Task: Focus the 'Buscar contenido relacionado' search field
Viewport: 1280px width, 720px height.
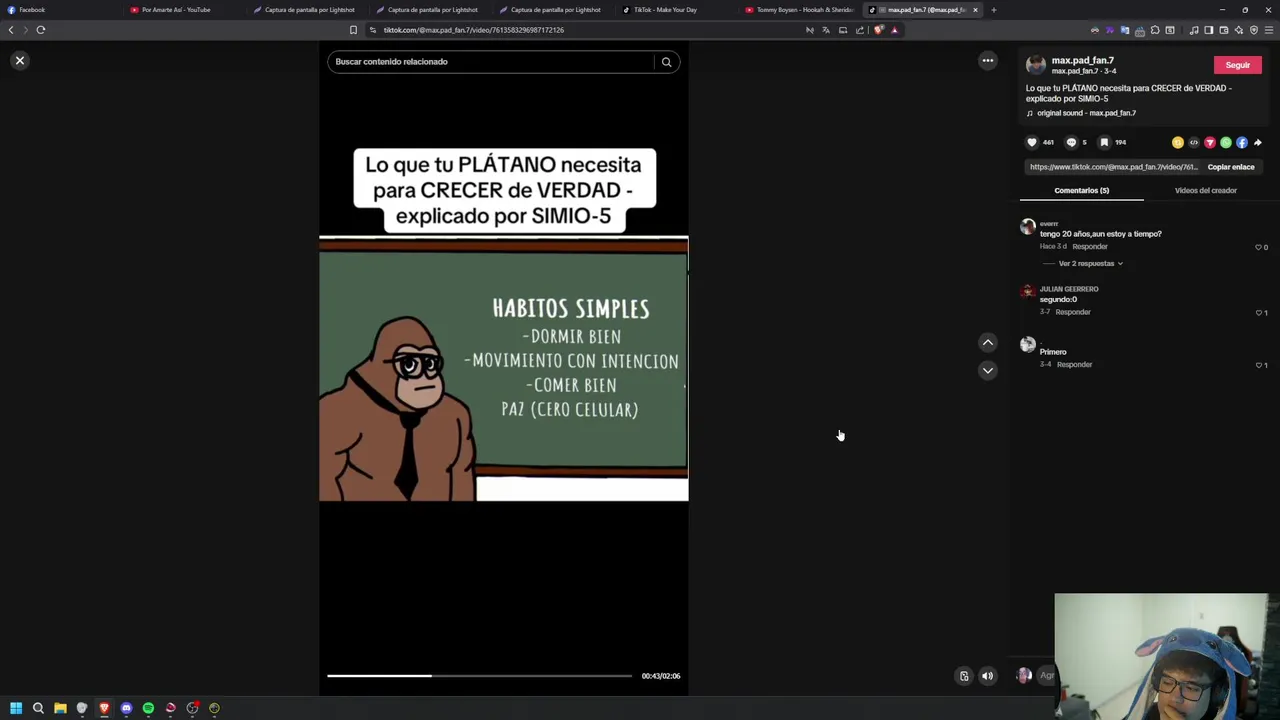Action: [491, 62]
